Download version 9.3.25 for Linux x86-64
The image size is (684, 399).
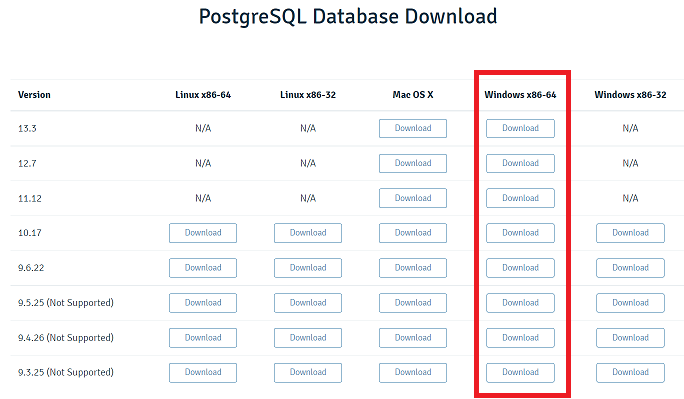pos(203,373)
